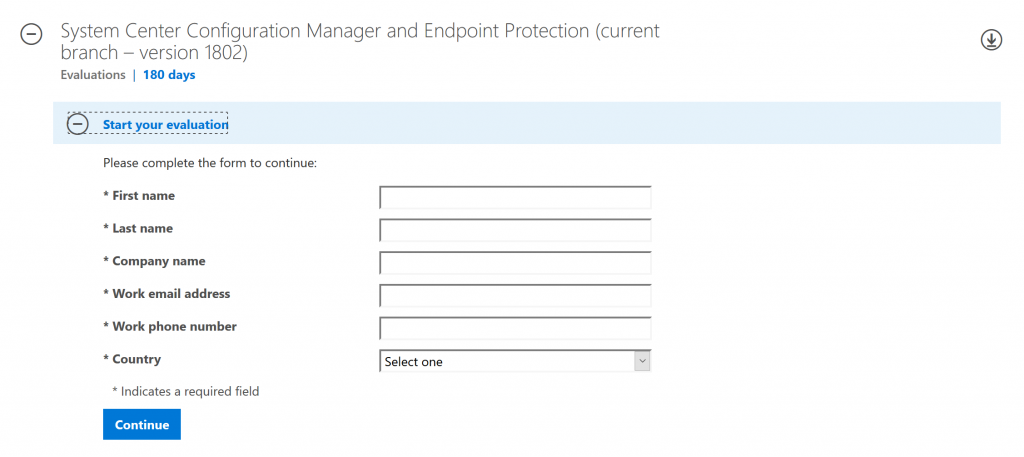Select the Company name input field
Viewport: 1024px width, 457px height.
tap(515, 262)
